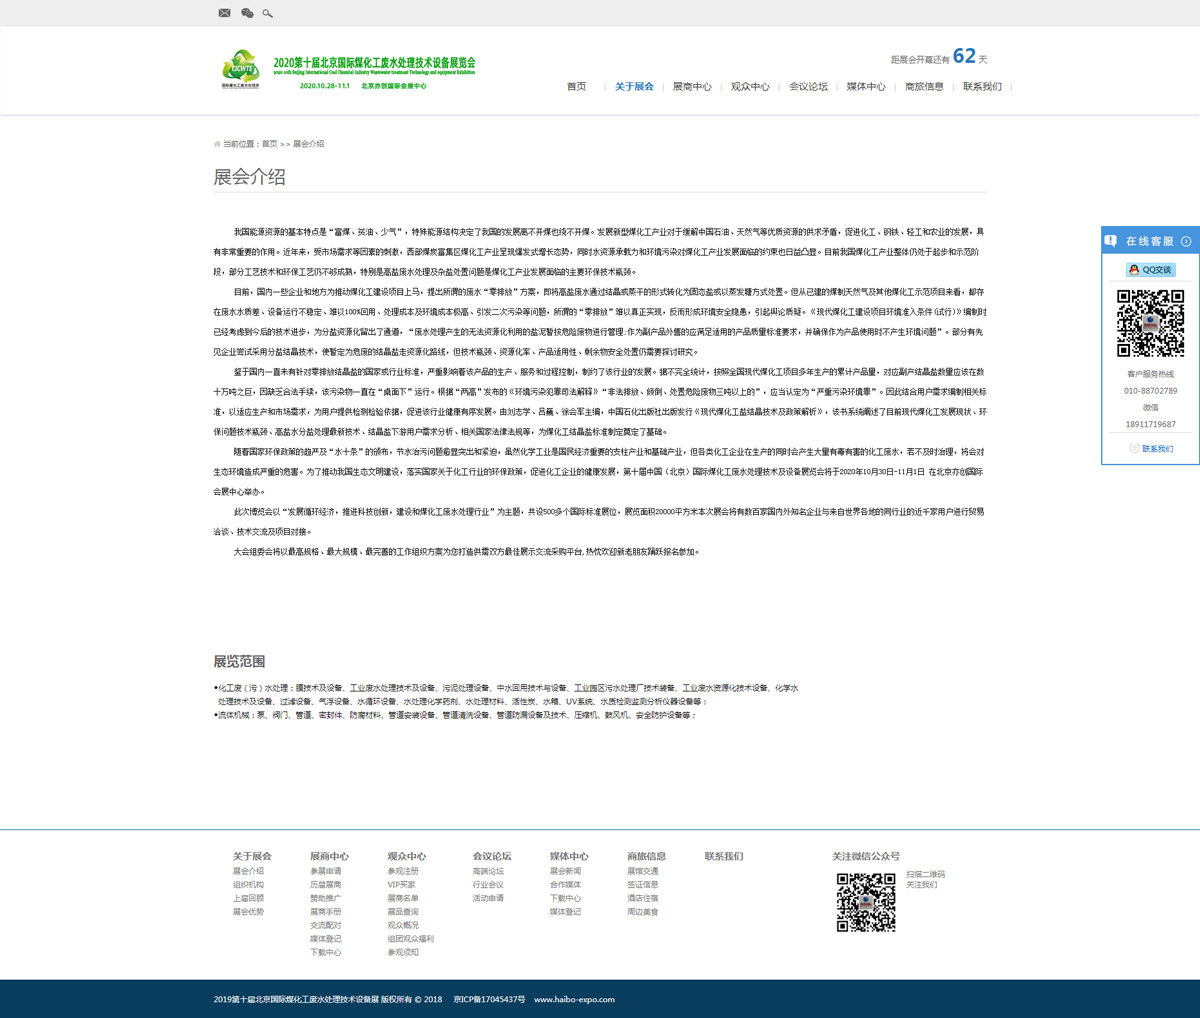Image resolution: width=1200 pixels, height=1018 pixels.
Task: Open the 首页 navigation menu item
Action: pyautogui.click(x=576, y=87)
